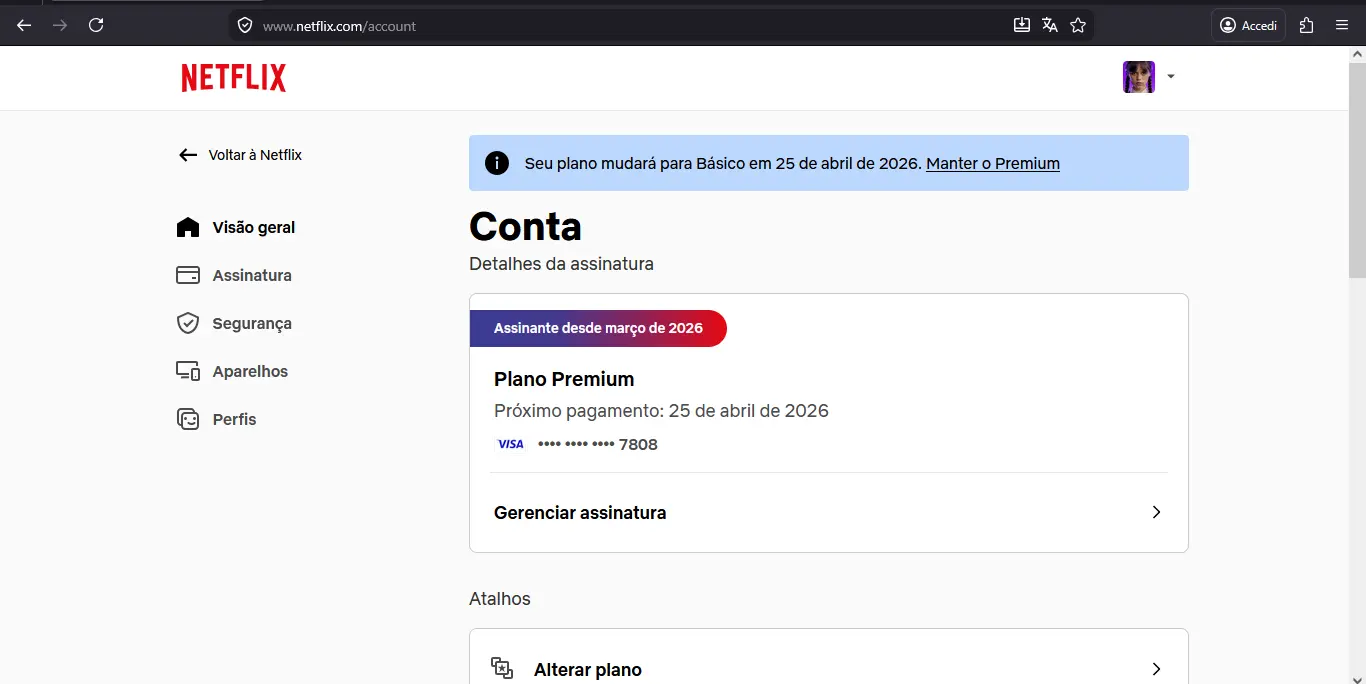Click the info icon in blue banner
Screen dimensions: 1366x684
pos(497,163)
